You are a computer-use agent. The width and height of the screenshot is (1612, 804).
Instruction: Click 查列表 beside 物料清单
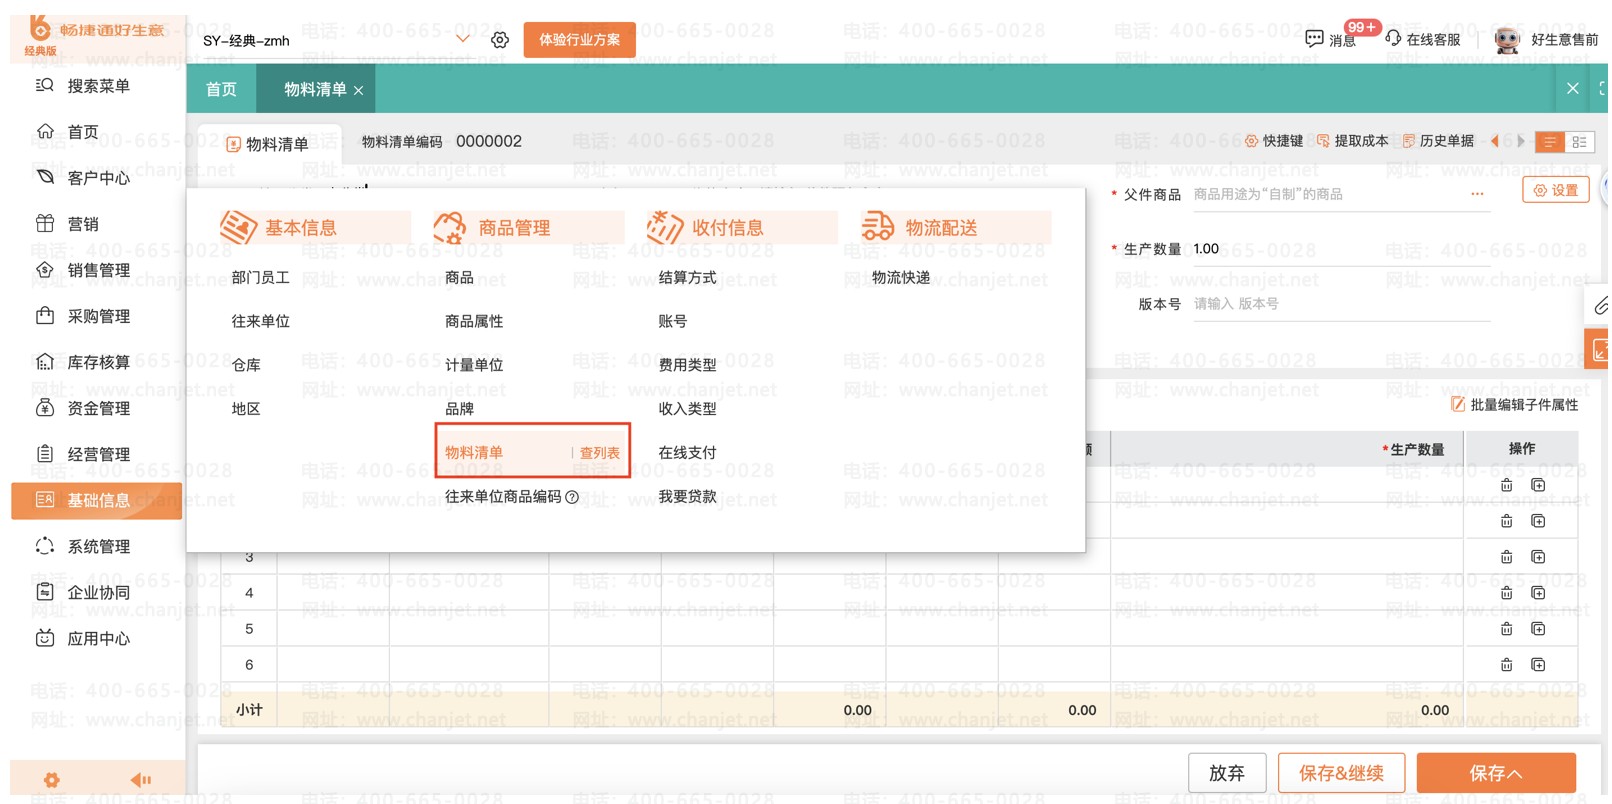(599, 453)
